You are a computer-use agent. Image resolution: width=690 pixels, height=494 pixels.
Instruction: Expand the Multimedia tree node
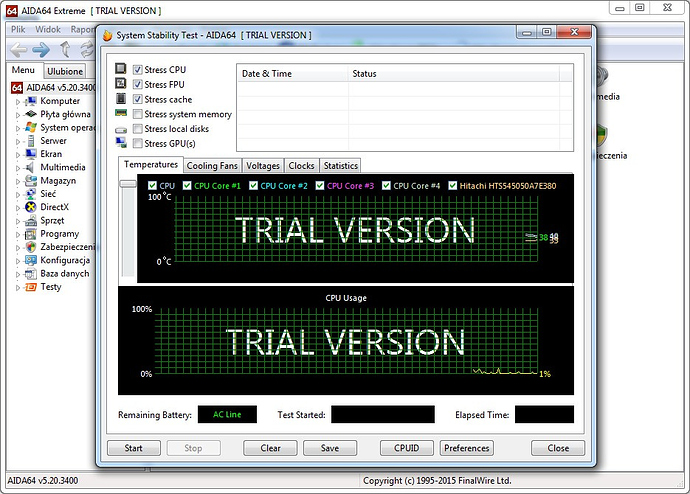(x=18, y=168)
